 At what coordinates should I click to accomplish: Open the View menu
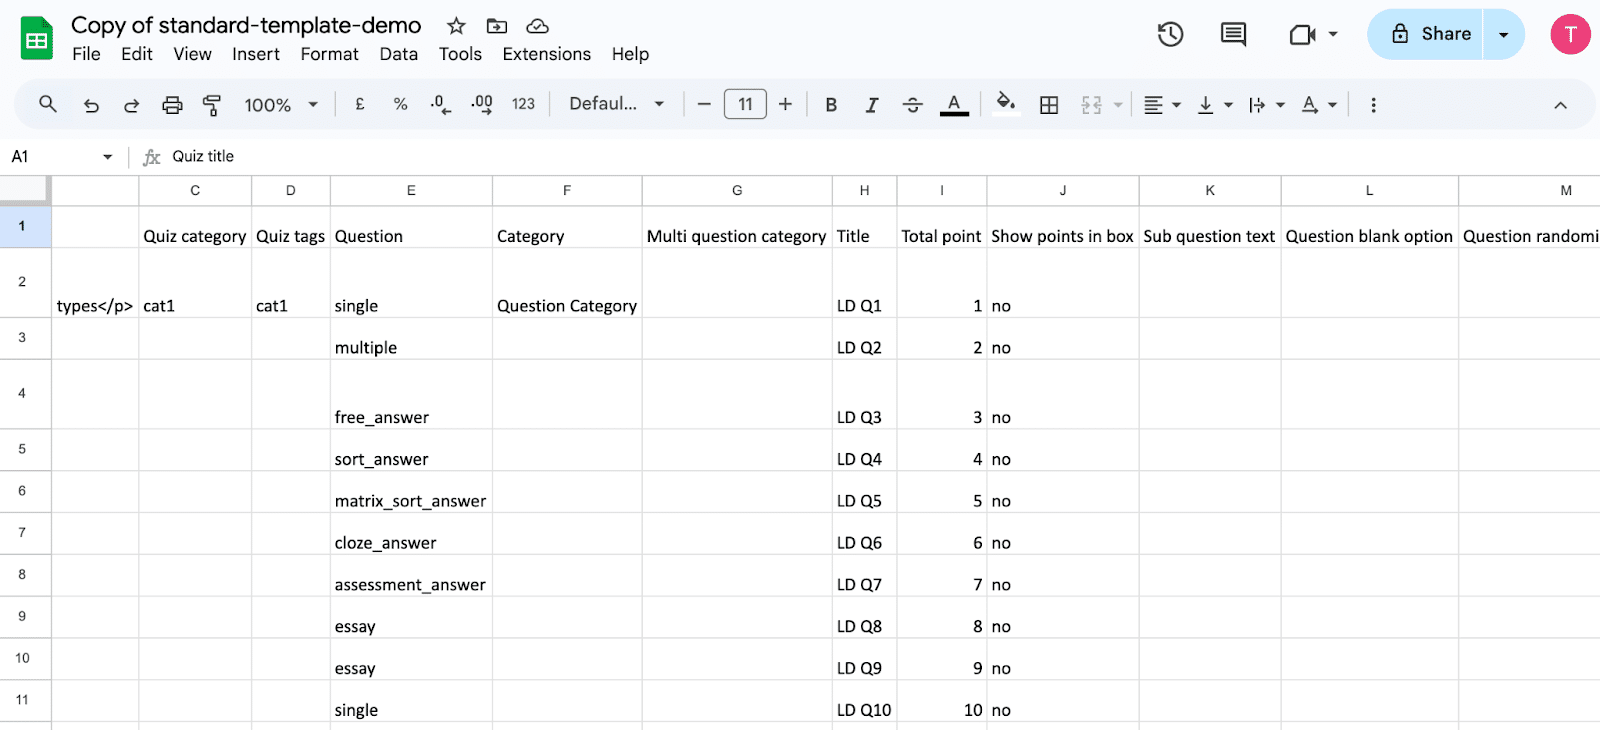tap(192, 54)
